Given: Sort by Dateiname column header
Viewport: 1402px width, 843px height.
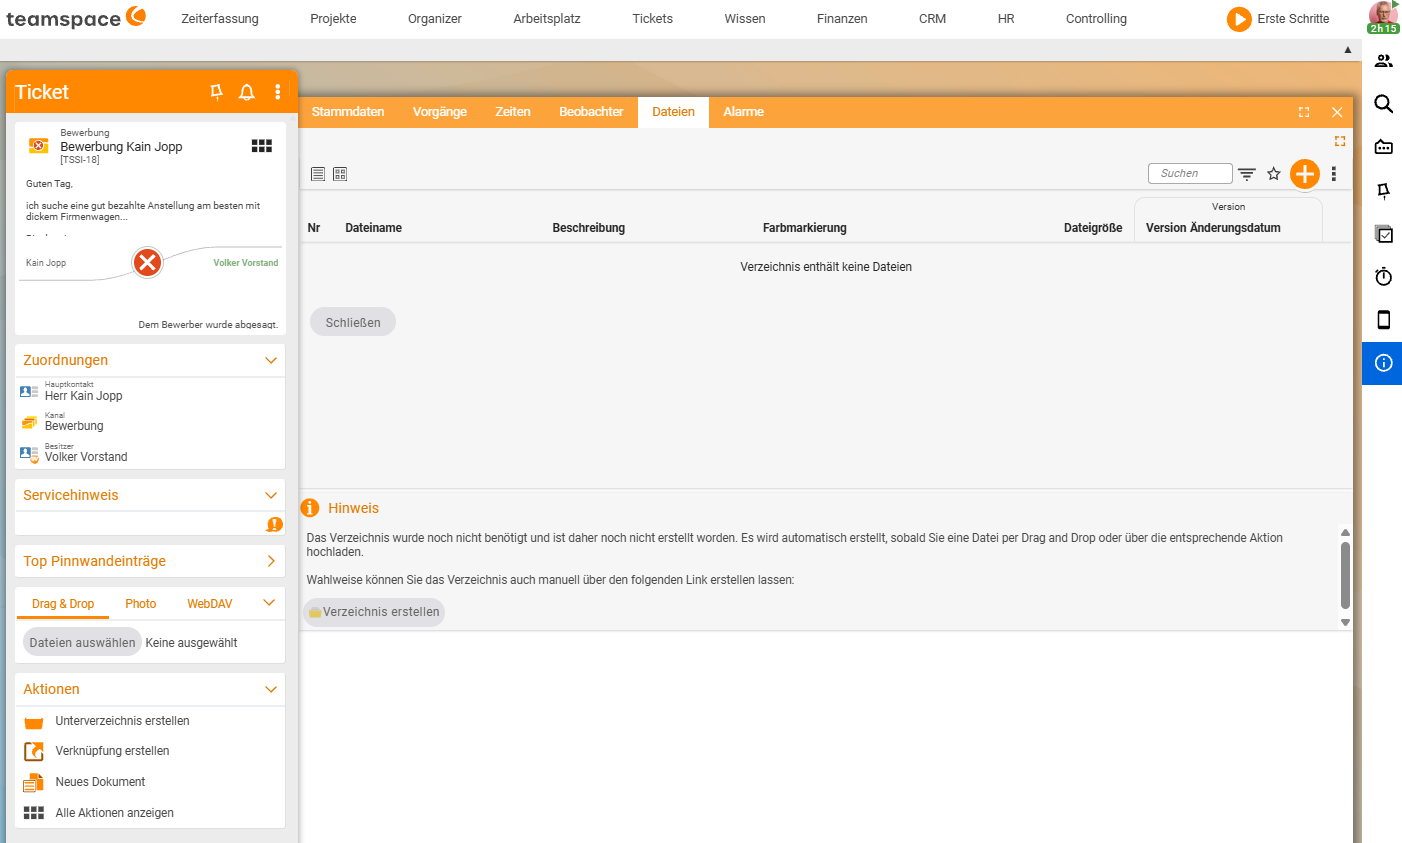Looking at the screenshot, I should pyautogui.click(x=373, y=228).
